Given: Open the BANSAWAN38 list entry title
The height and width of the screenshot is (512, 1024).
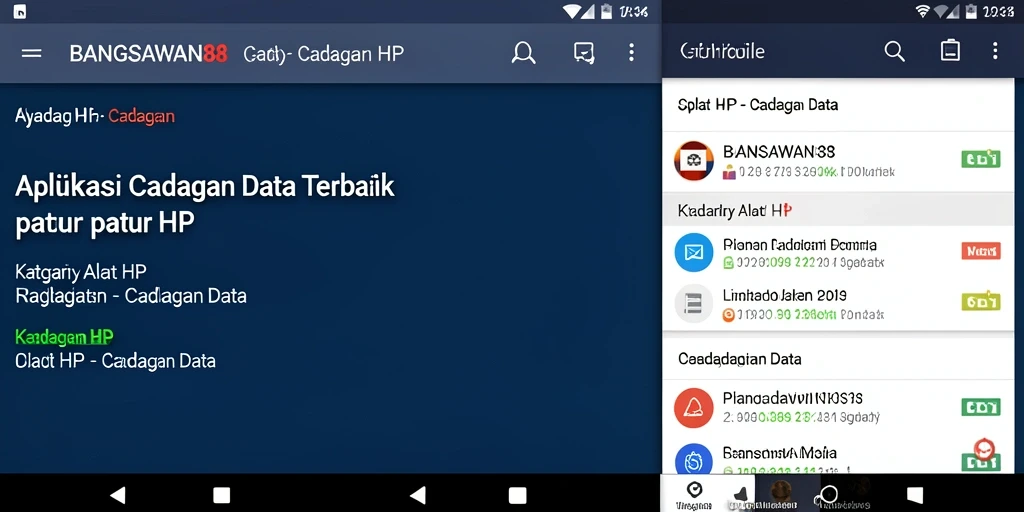Looking at the screenshot, I should pos(778,152).
